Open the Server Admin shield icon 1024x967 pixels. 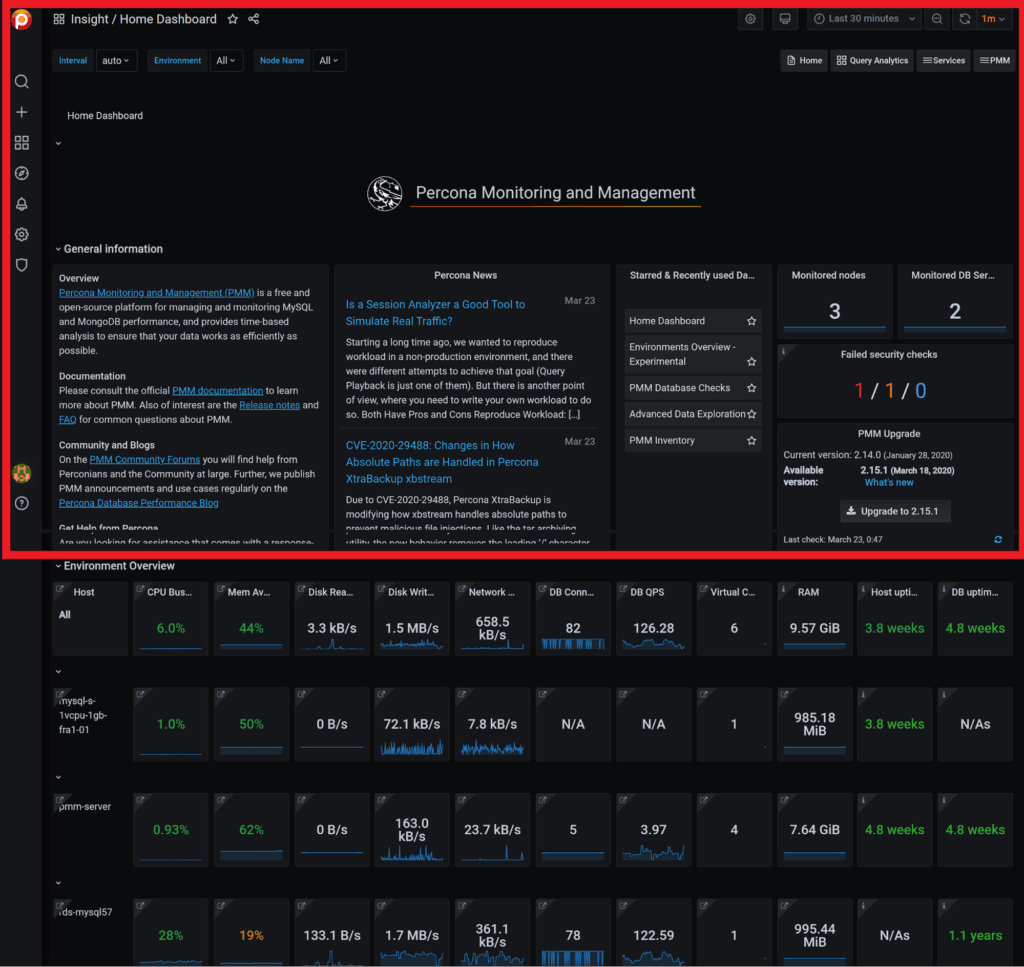tap(21, 264)
